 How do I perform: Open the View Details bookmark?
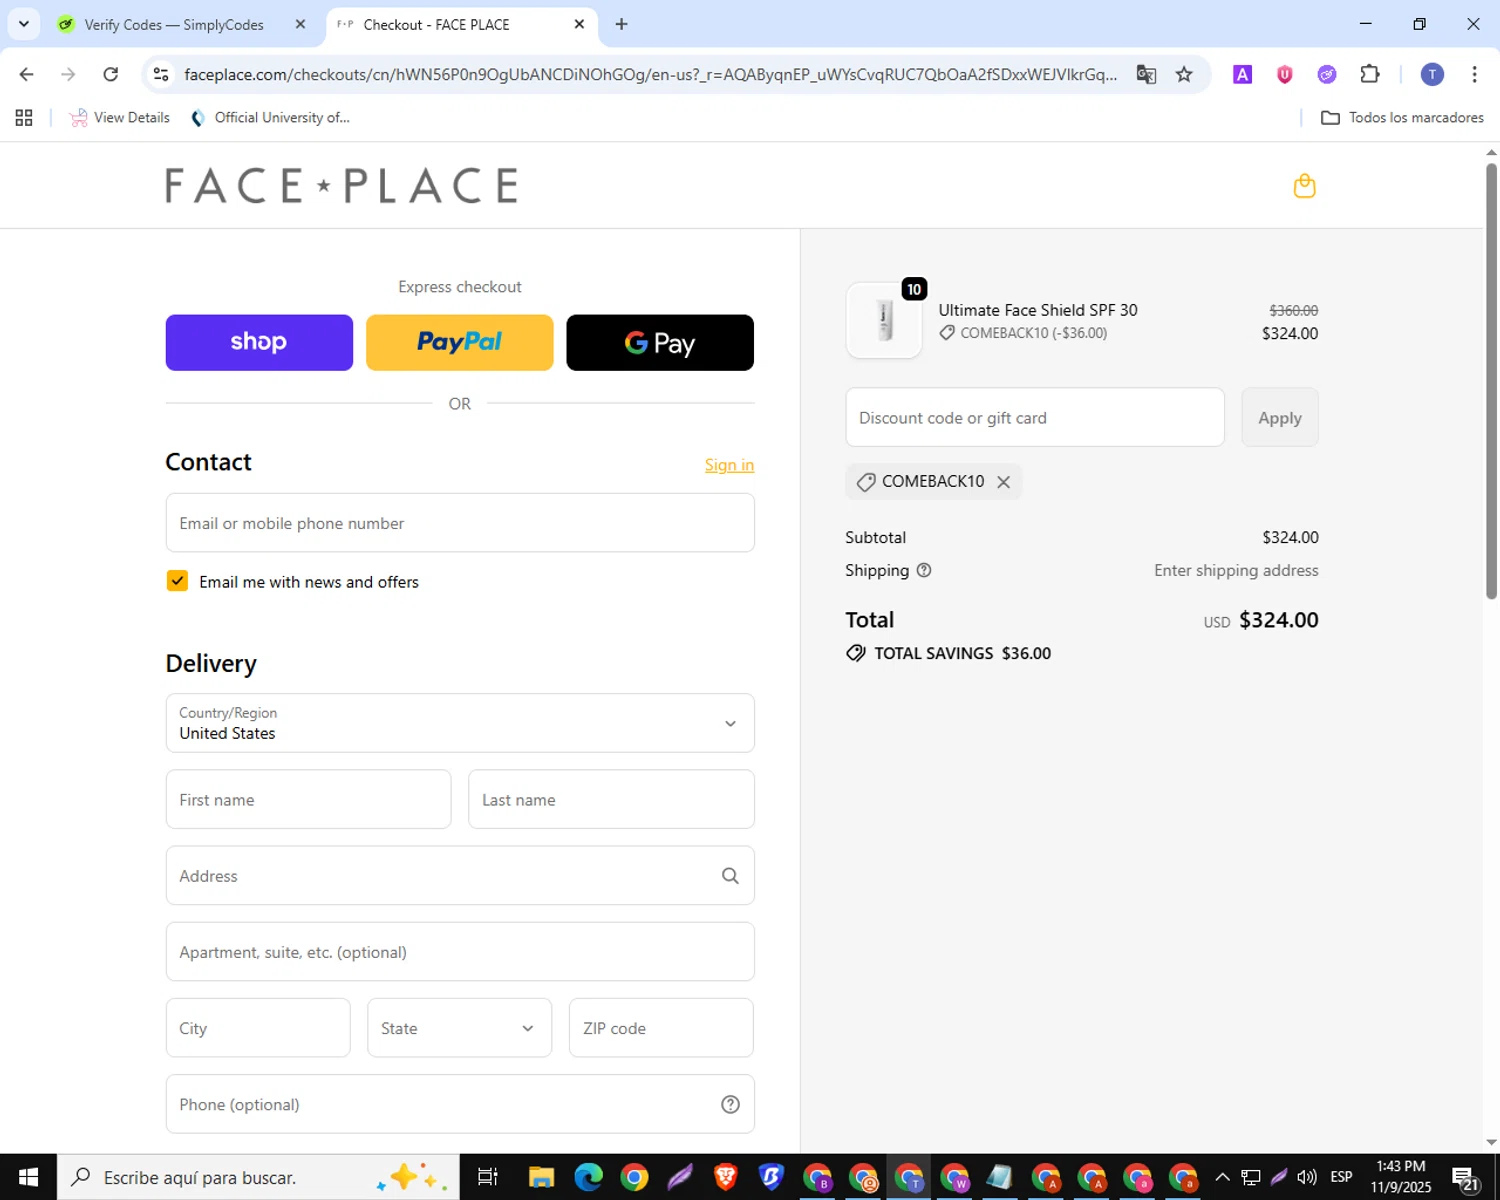point(119,118)
